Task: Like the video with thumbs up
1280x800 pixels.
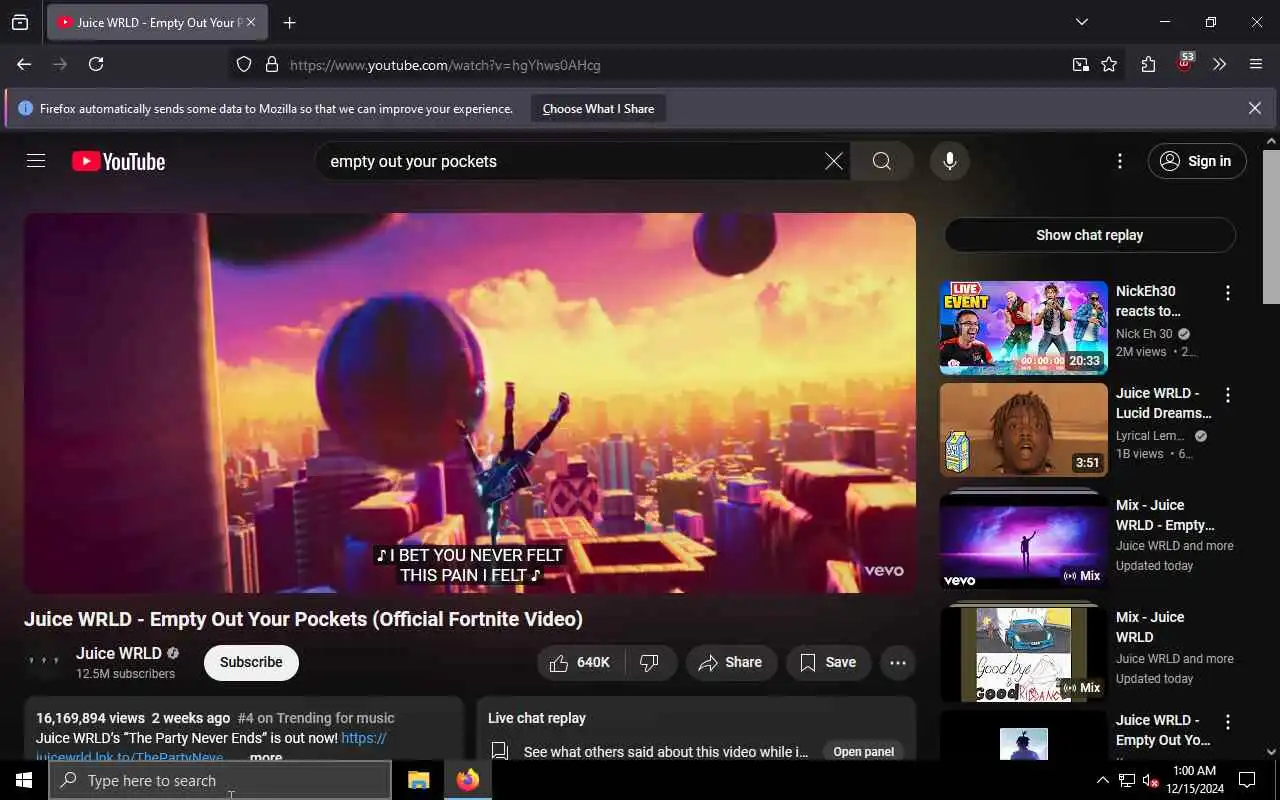Action: [x=581, y=662]
